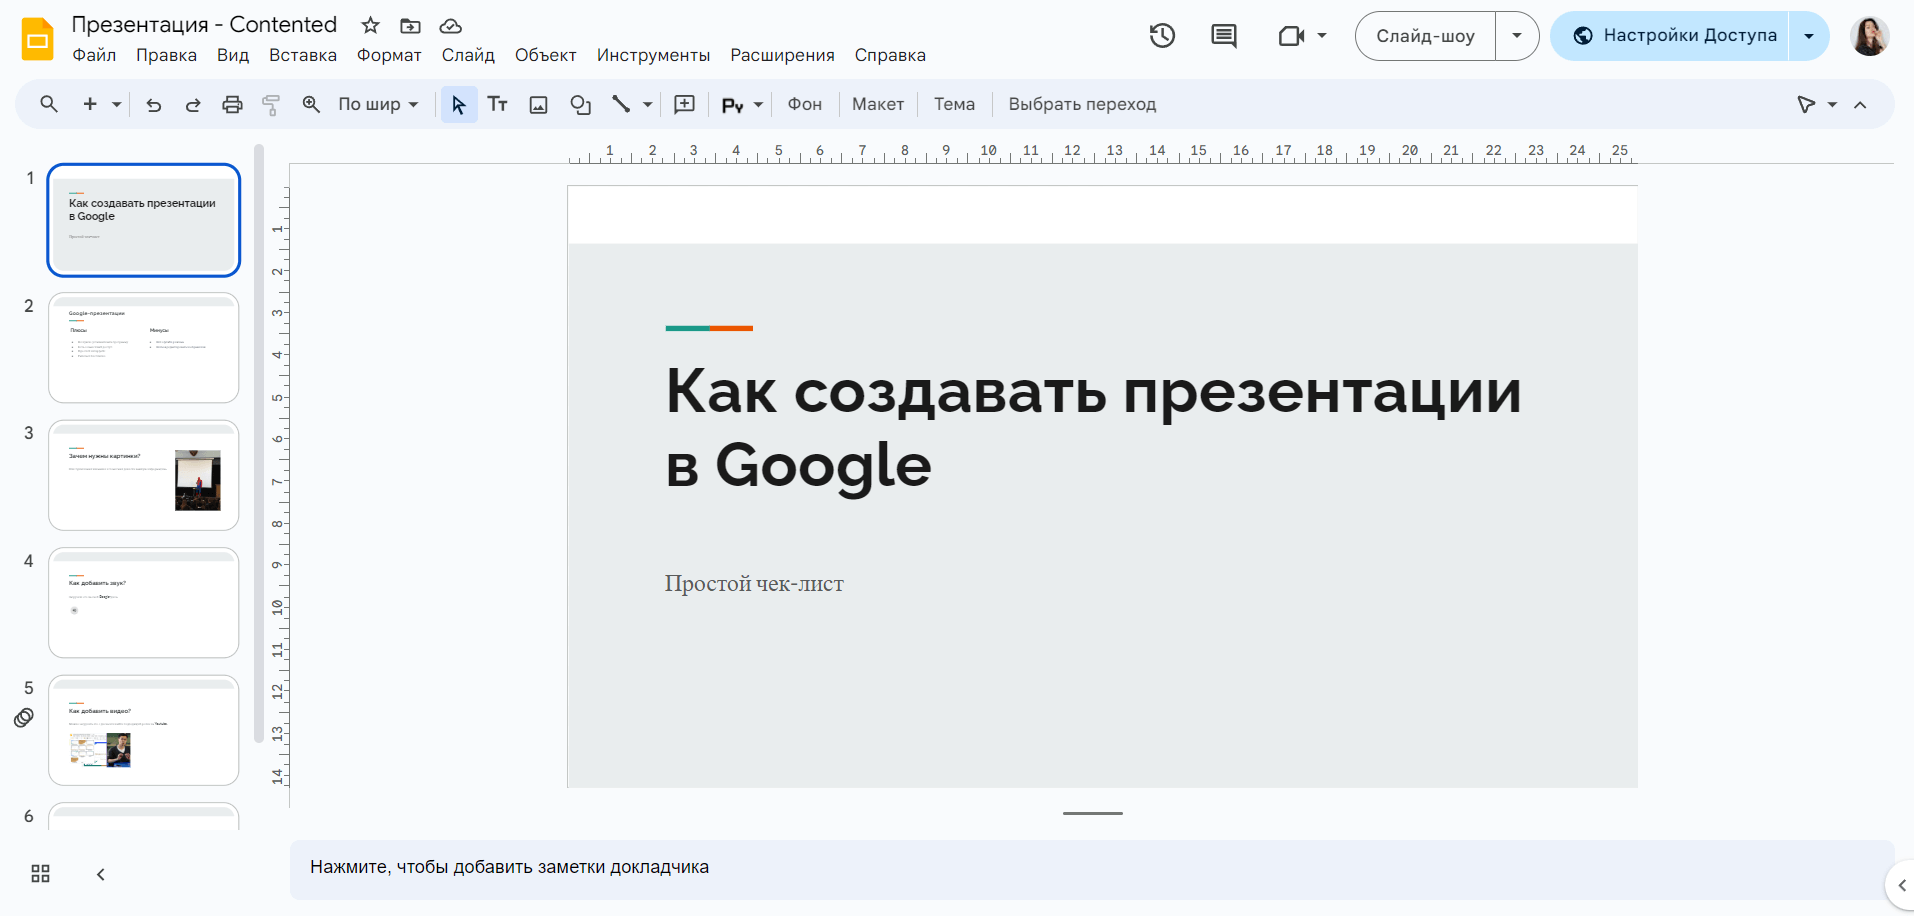Collapse the slide filmstrip panel

click(x=100, y=874)
